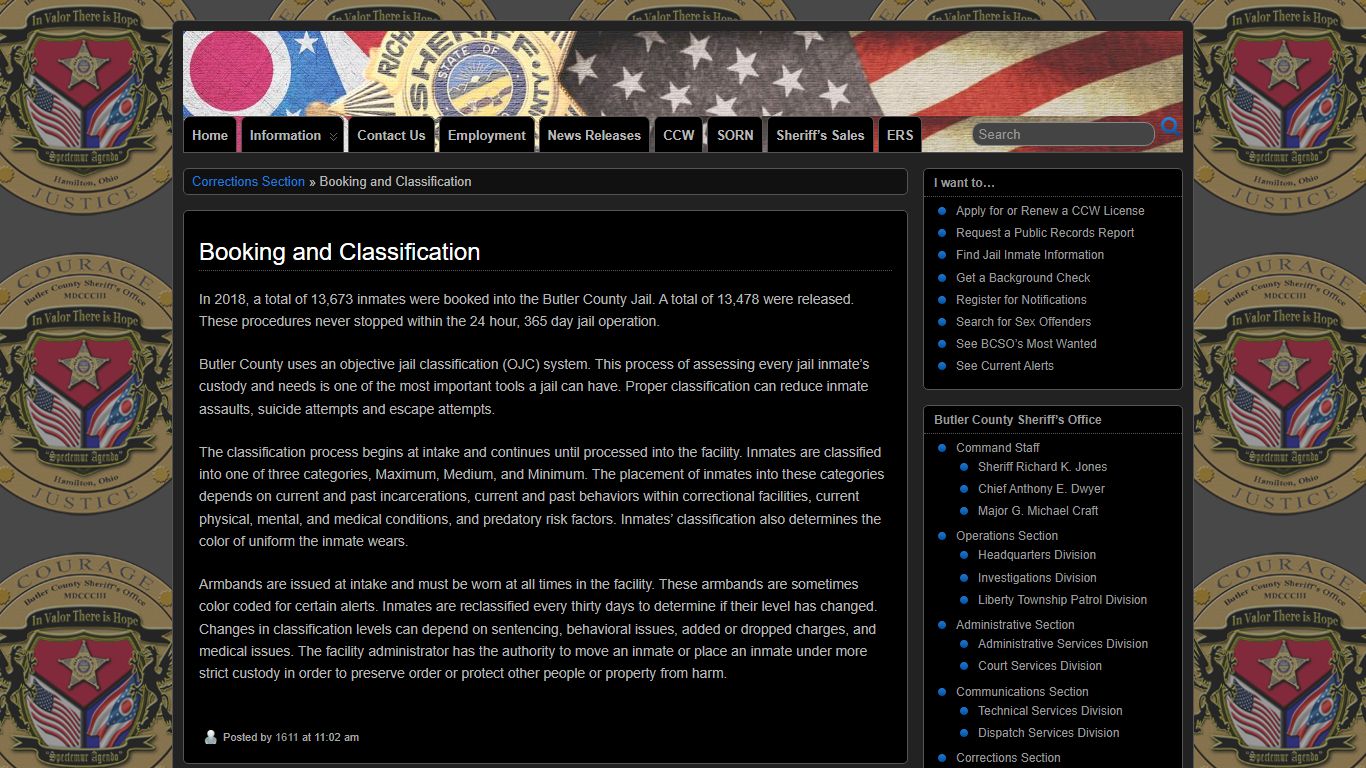Open the Home menu item
Viewport: 1366px width, 768px height.
[210, 135]
